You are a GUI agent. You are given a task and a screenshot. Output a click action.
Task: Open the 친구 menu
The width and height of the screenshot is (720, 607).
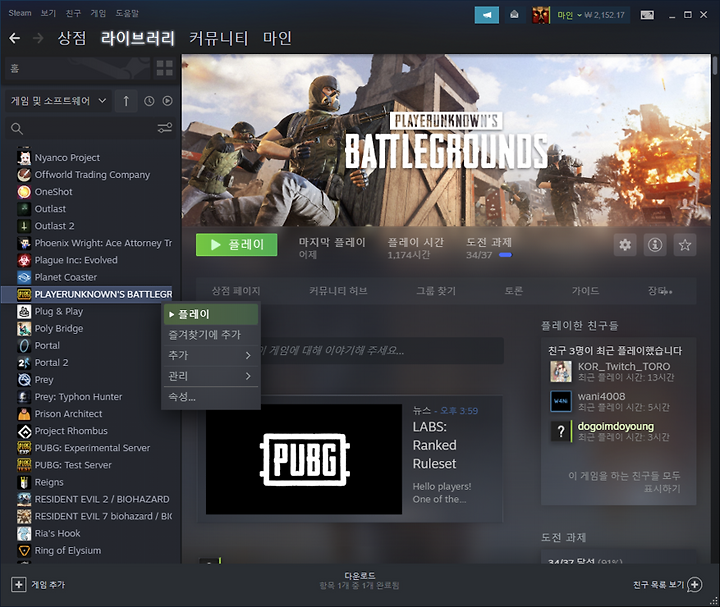click(73, 13)
